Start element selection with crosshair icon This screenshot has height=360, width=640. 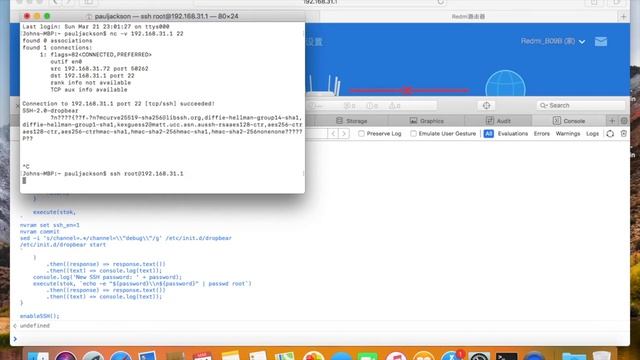[x=487, y=105]
